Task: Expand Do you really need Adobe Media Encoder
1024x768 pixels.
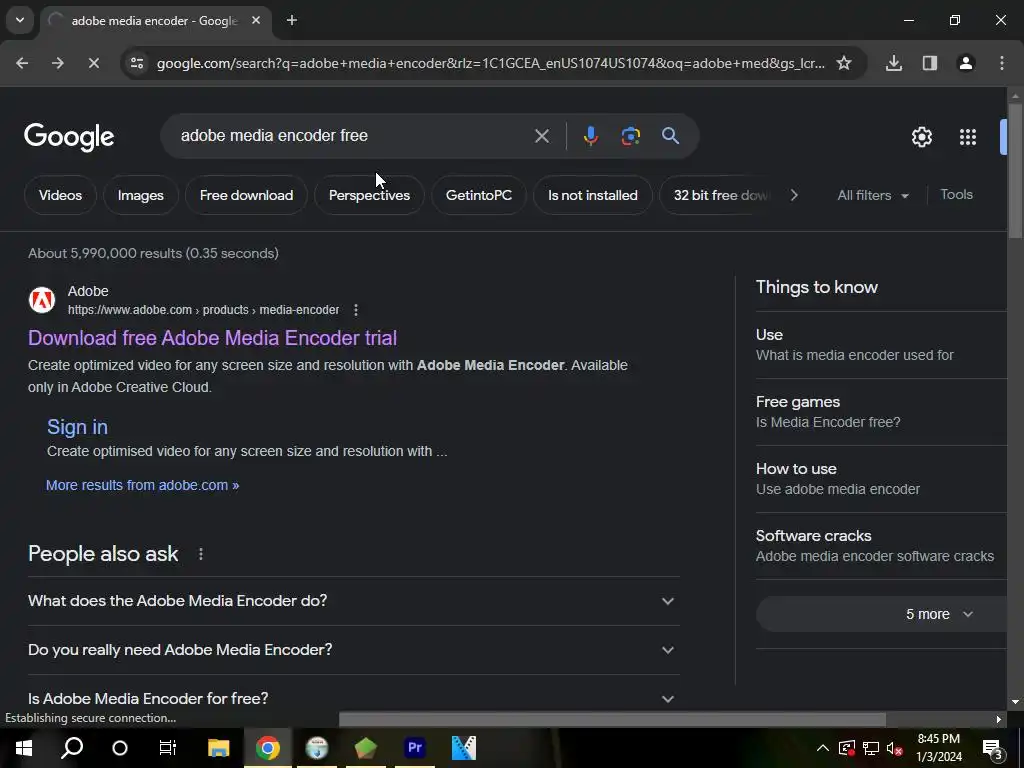Action: (x=353, y=650)
